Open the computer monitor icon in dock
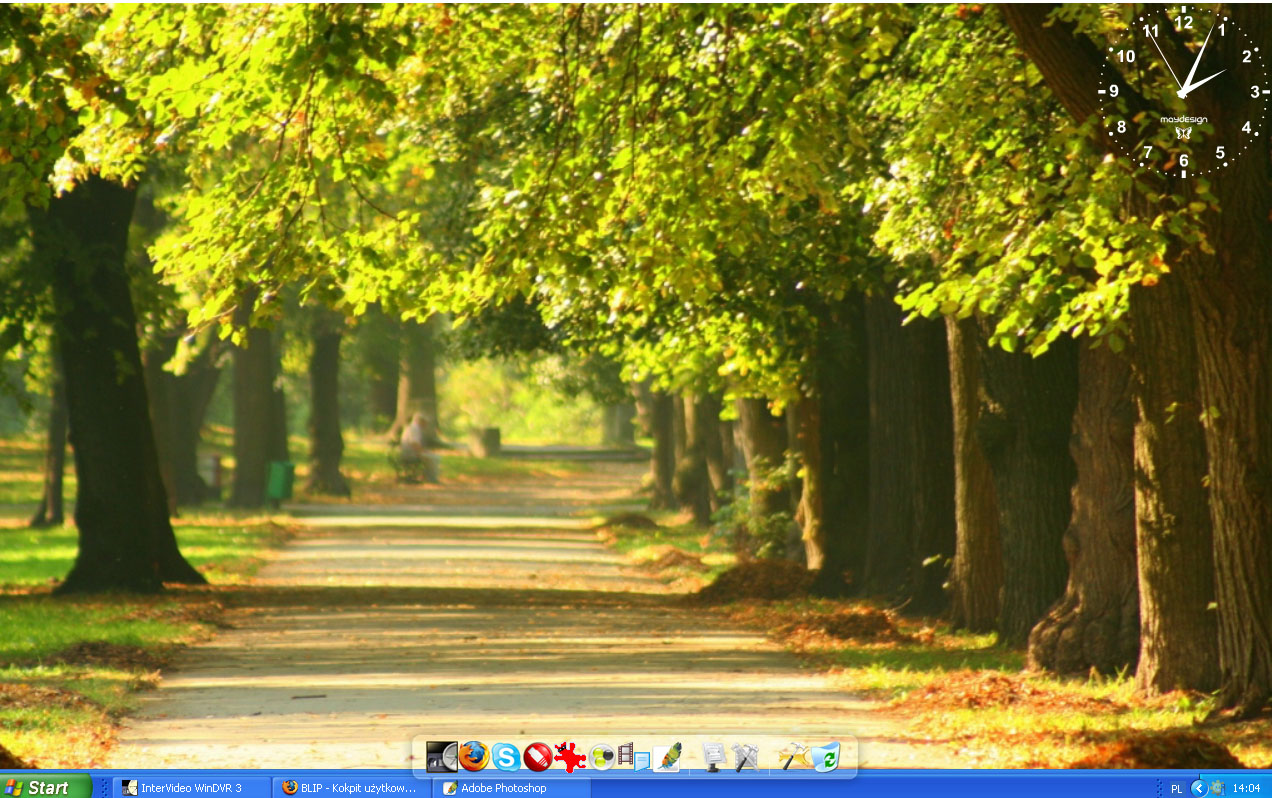Screen dimensions: 1272x798 coord(713,757)
